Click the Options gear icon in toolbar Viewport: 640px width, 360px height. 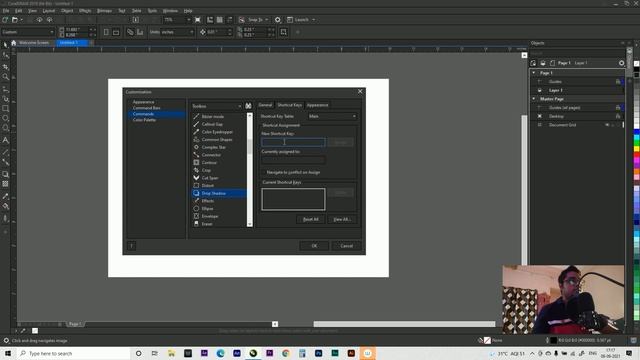(278, 20)
